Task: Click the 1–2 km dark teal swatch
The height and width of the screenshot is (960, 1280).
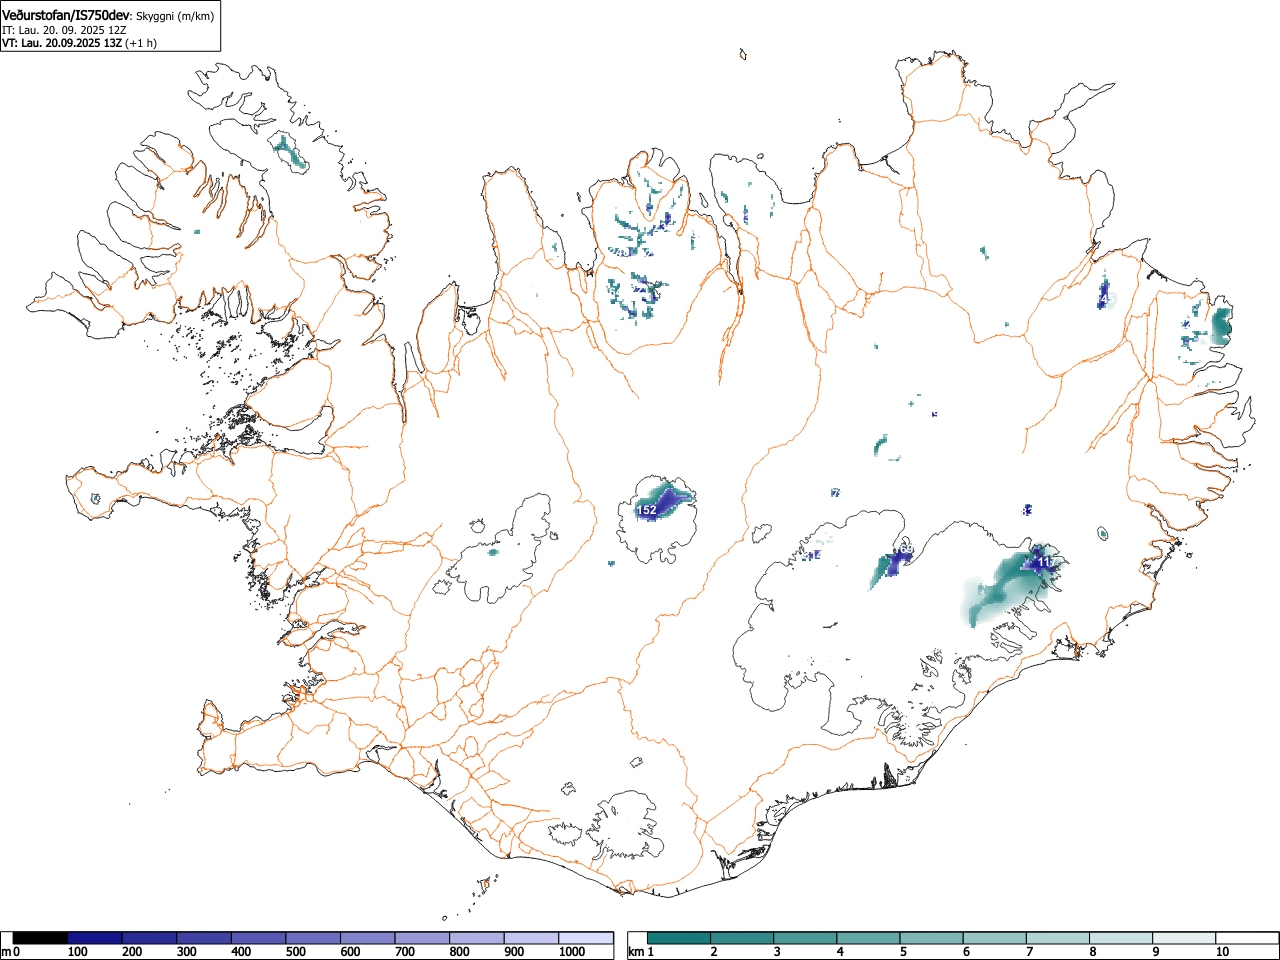Action: pyautogui.click(x=679, y=938)
